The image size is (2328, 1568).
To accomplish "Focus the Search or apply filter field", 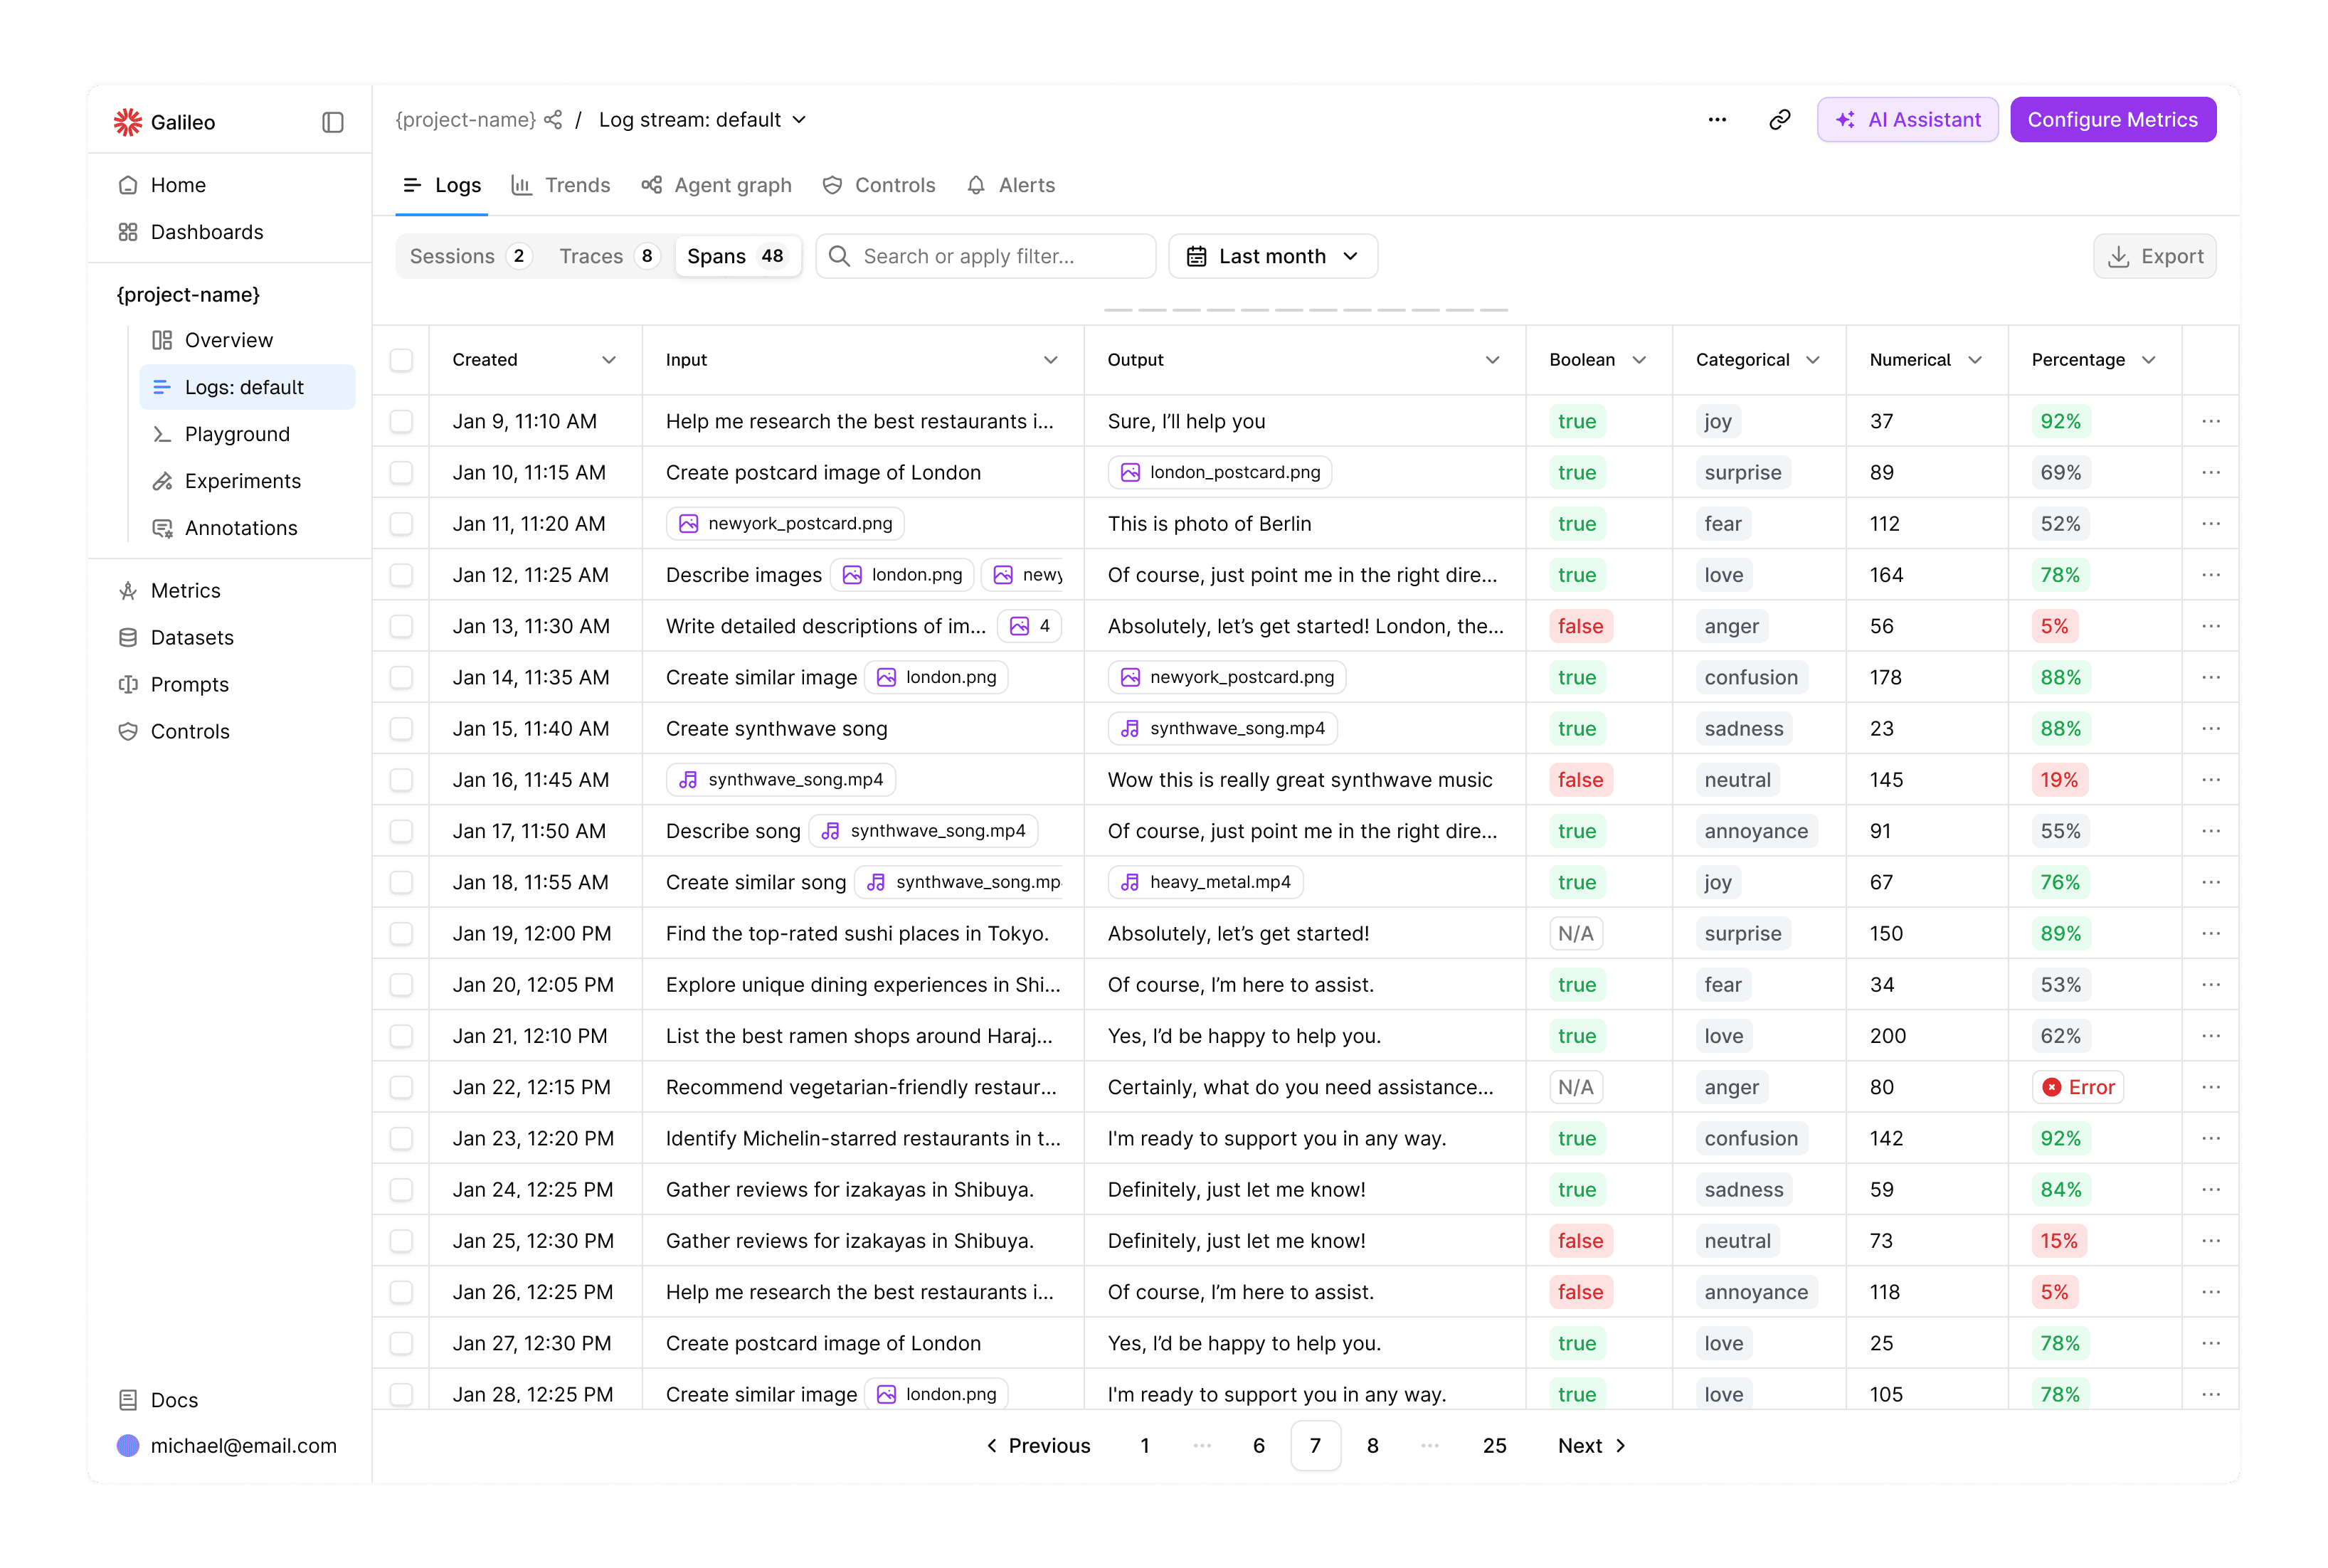I will (x=985, y=256).
